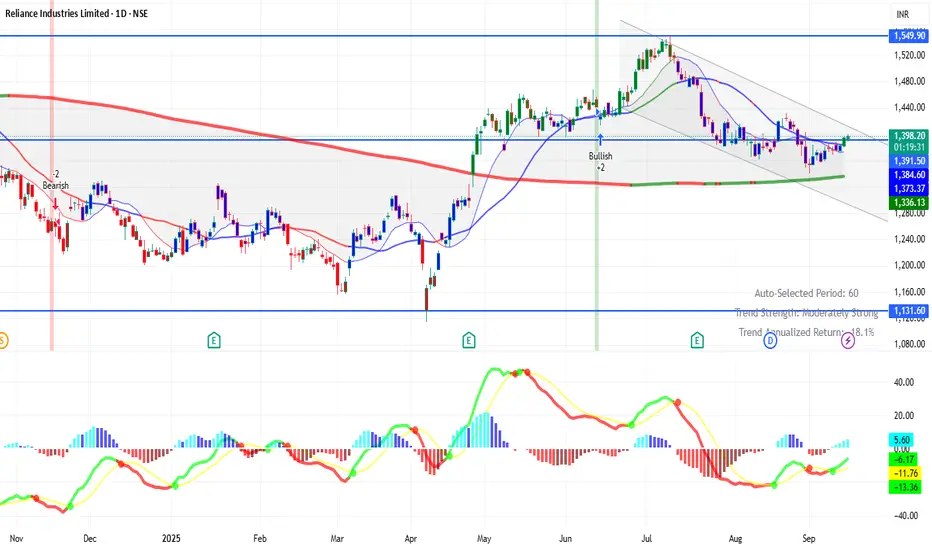The height and width of the screenshot is (550, 932).
Task: Open the blue dividend D marker
Action: click(770, 341)
